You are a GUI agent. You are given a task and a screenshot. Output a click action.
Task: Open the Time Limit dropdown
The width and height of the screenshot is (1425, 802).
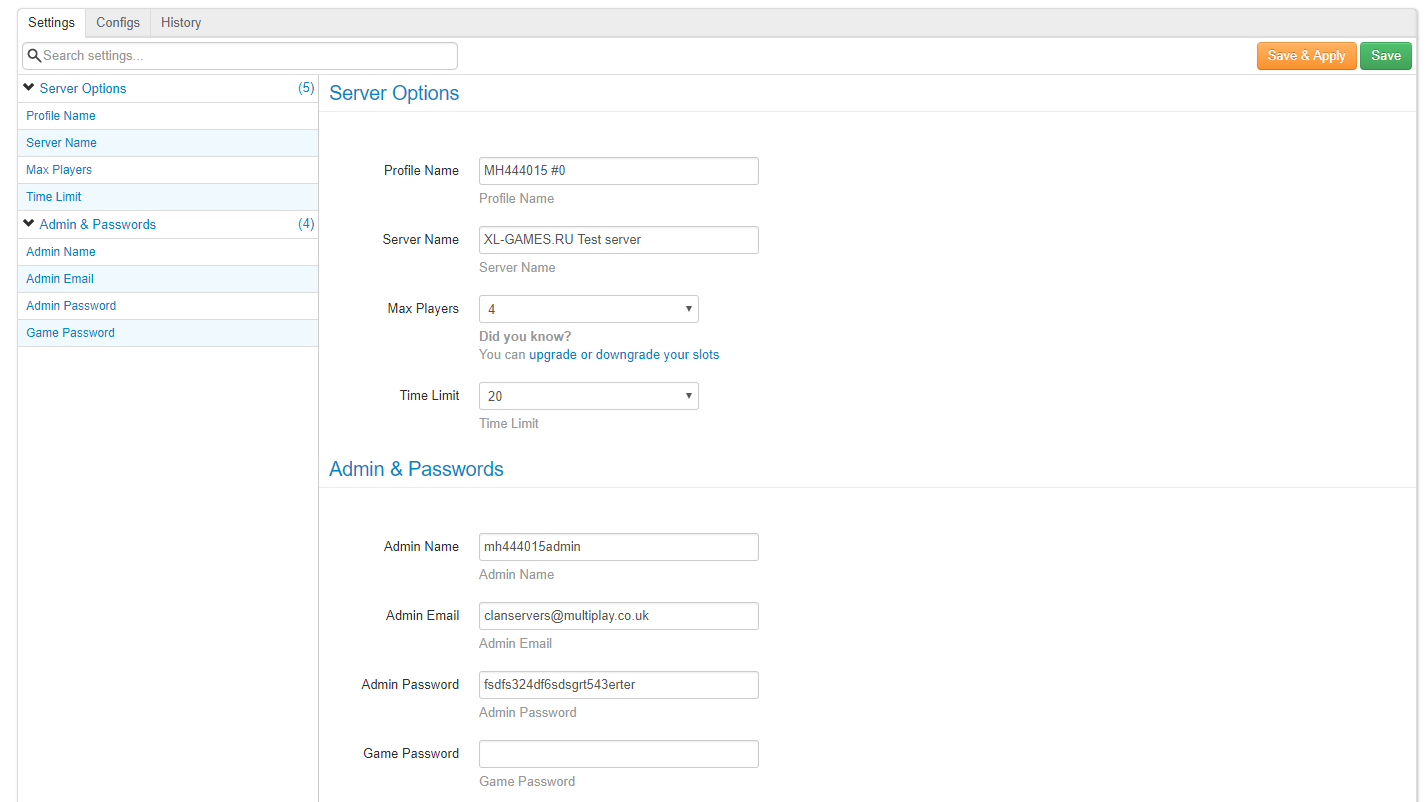tap(588, 396)
